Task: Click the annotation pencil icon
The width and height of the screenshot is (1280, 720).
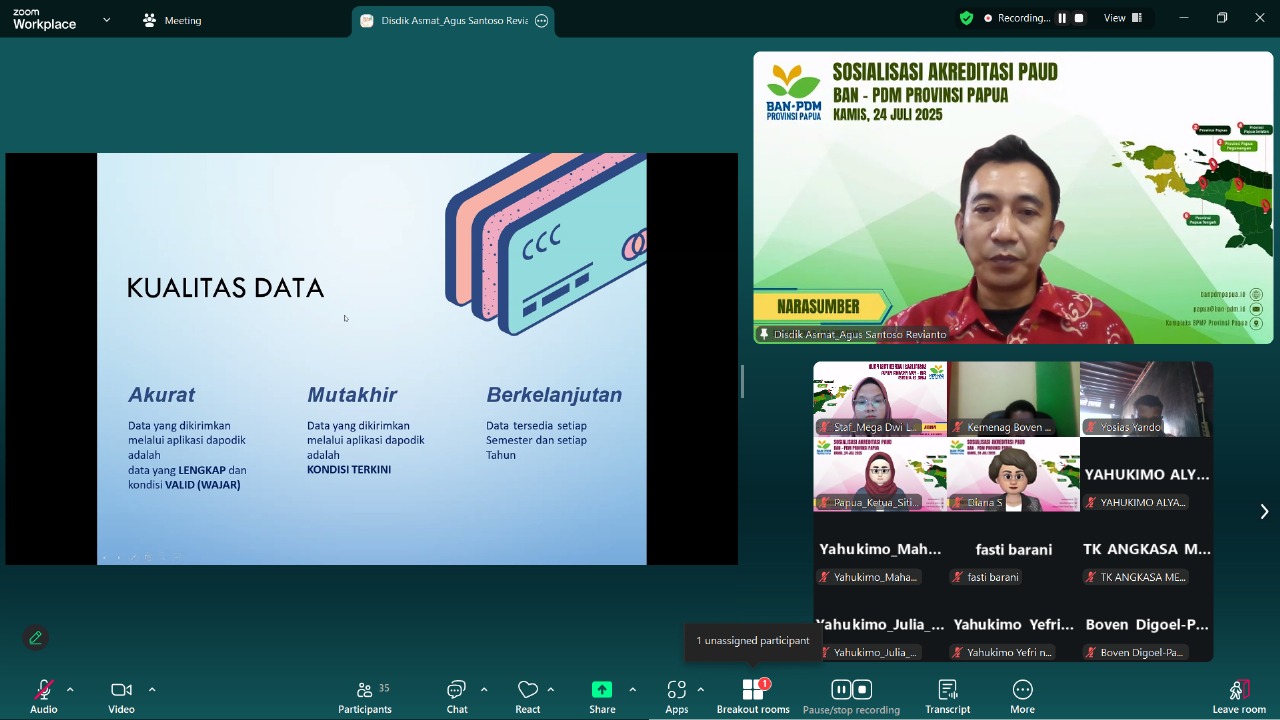Action: coord(36,638)
